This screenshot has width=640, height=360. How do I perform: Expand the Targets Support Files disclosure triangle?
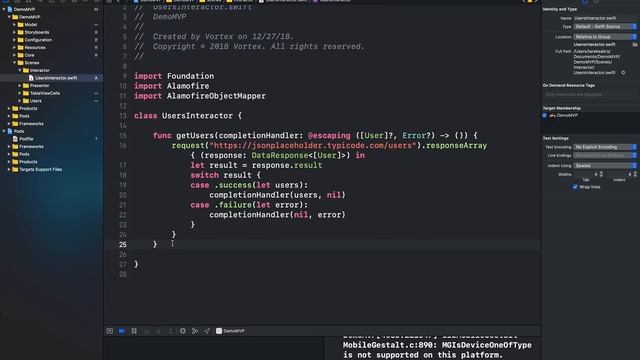pyautogui.click(x=9, y=169)
